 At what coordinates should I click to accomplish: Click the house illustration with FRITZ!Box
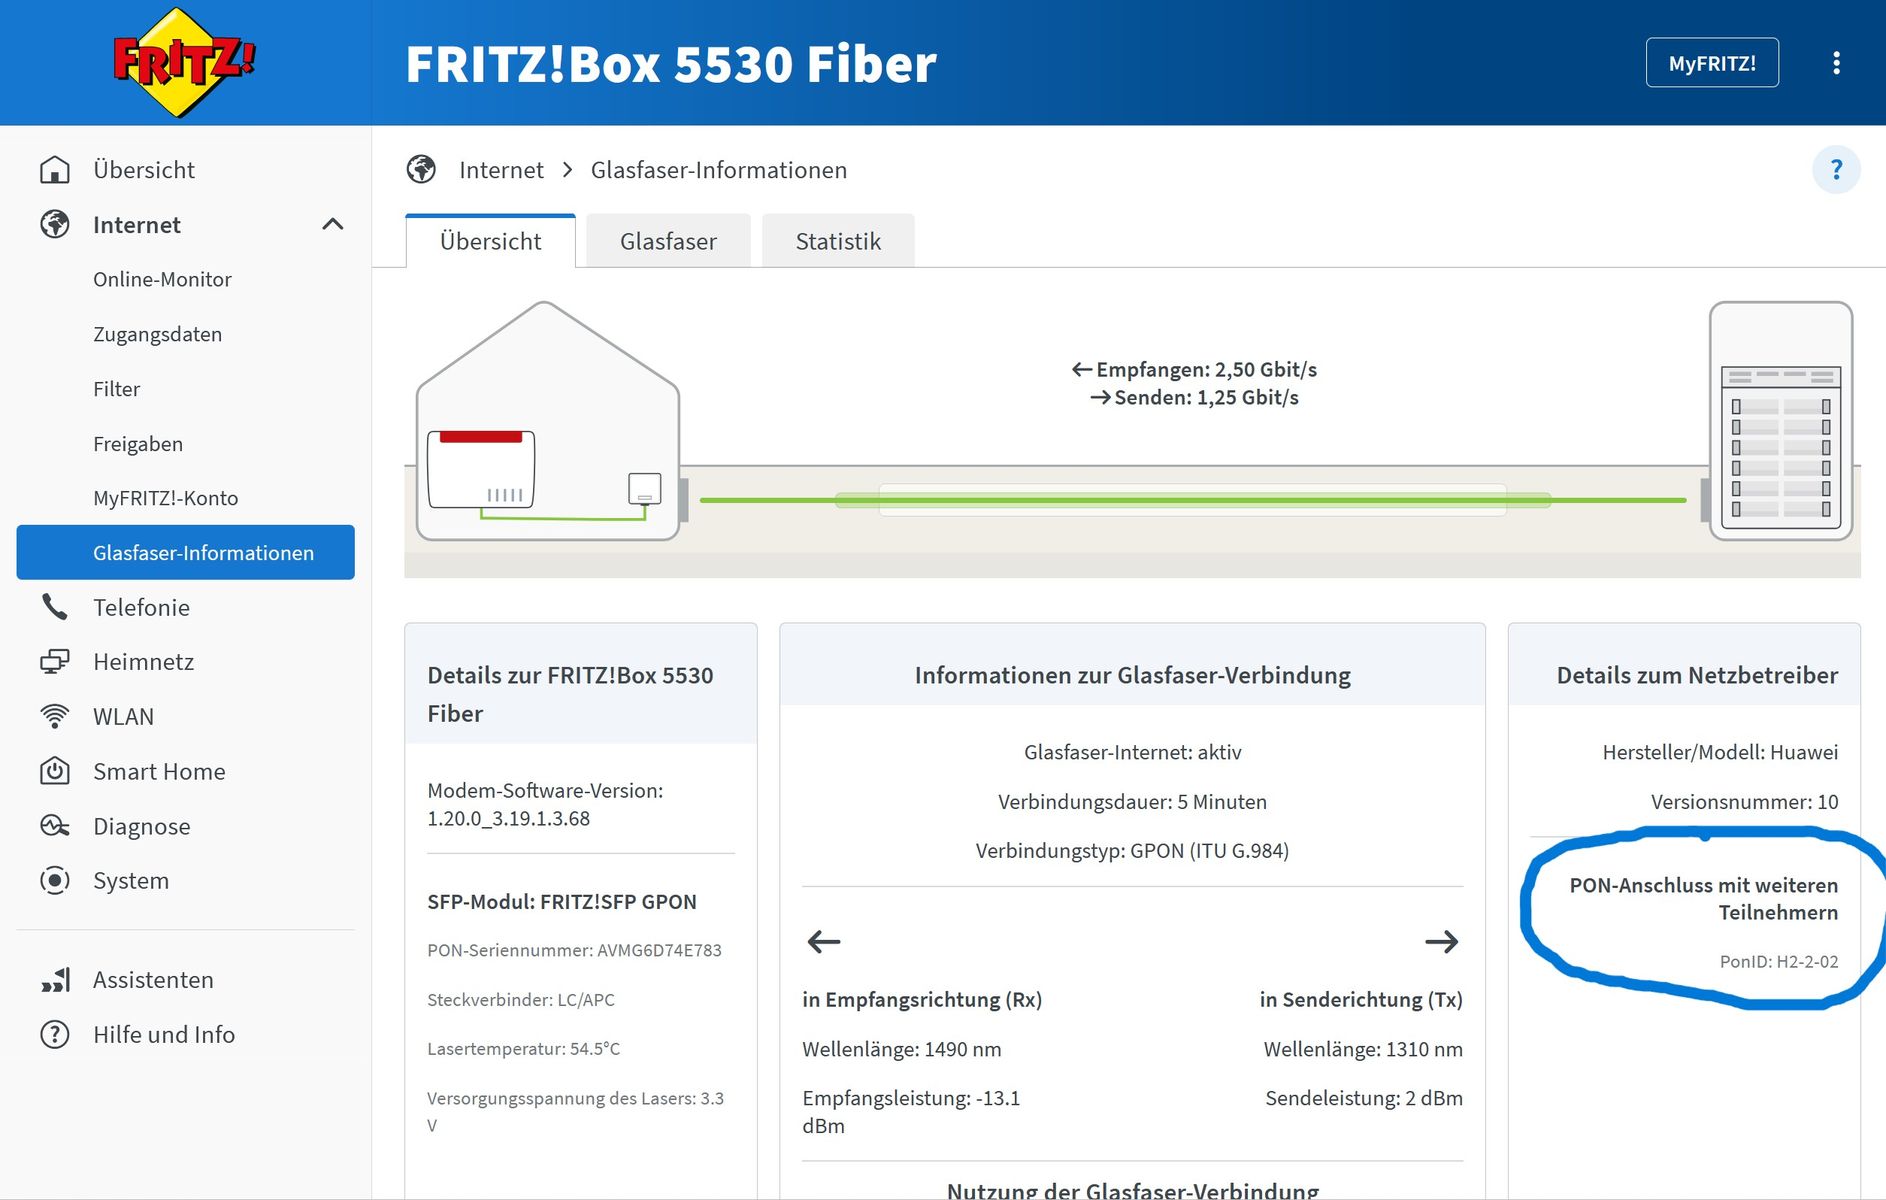pyautogui.click(x=548, y=421)
